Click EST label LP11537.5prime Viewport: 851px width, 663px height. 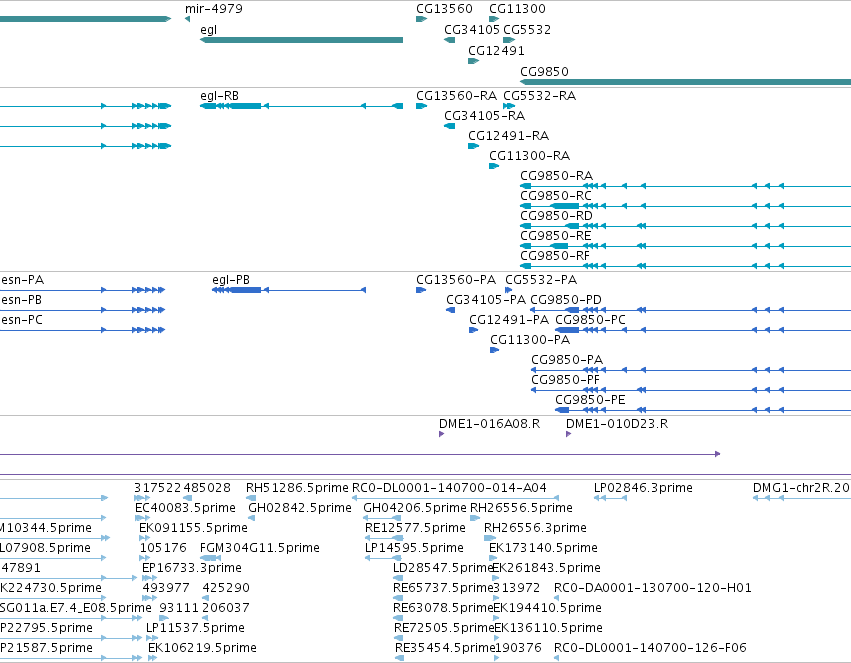pos(195,628)
